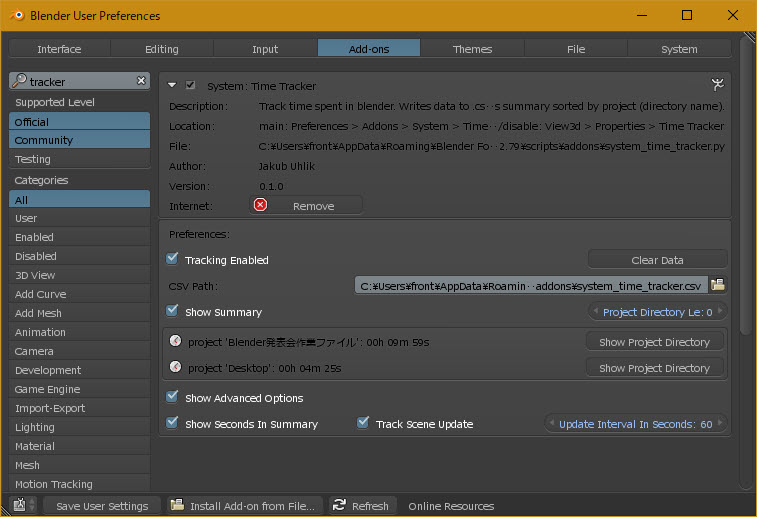Click the Clear Data button
The image size is (757, 517).
point(658,260)
